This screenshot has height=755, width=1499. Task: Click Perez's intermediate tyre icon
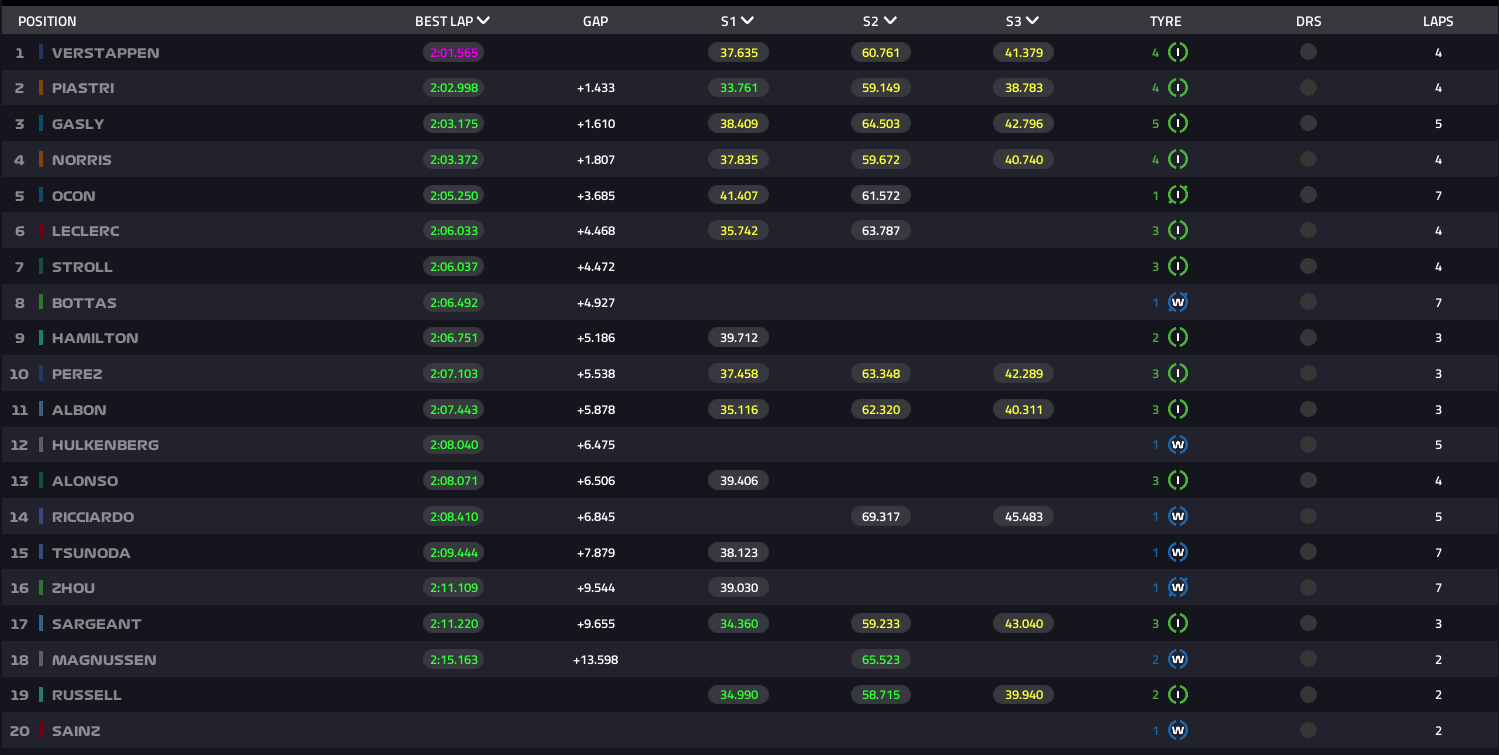click(1178, 374)
